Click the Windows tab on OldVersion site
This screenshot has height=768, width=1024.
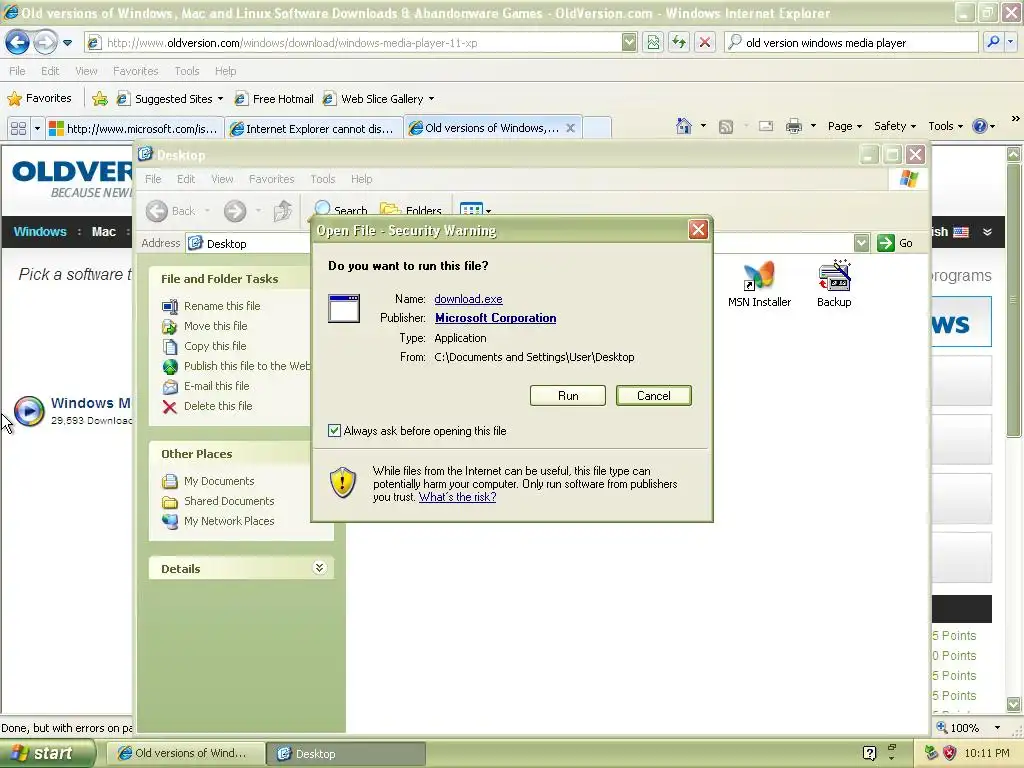pos(40,232)
